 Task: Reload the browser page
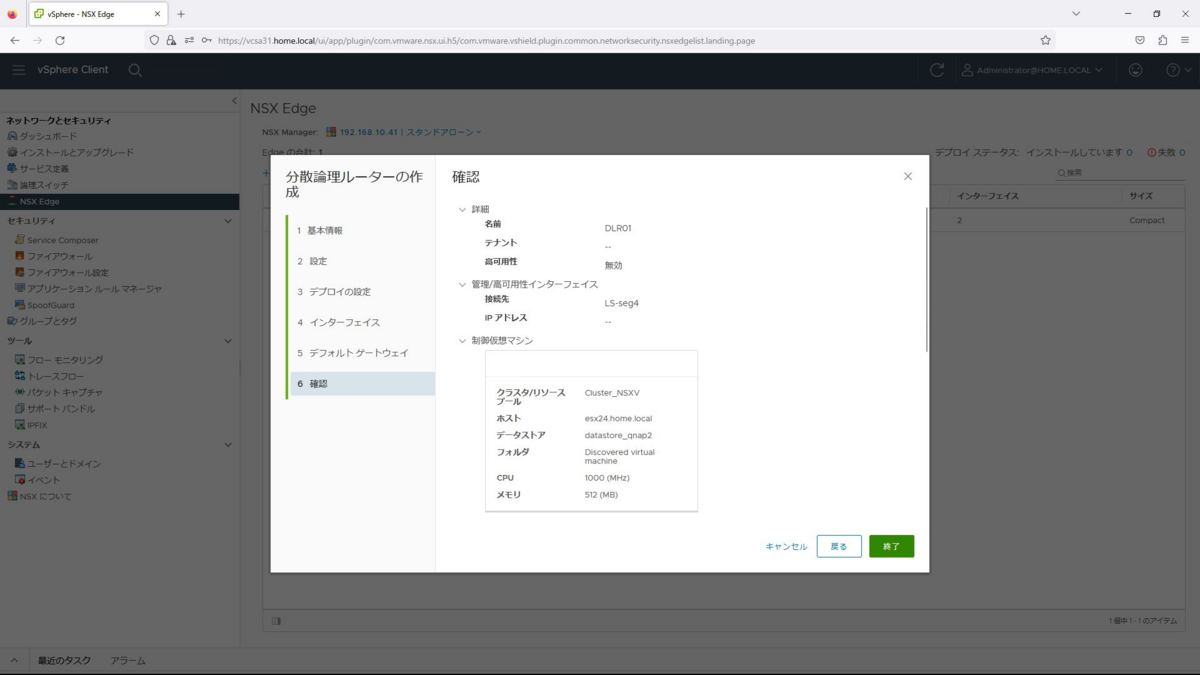[x=60, y=40]
